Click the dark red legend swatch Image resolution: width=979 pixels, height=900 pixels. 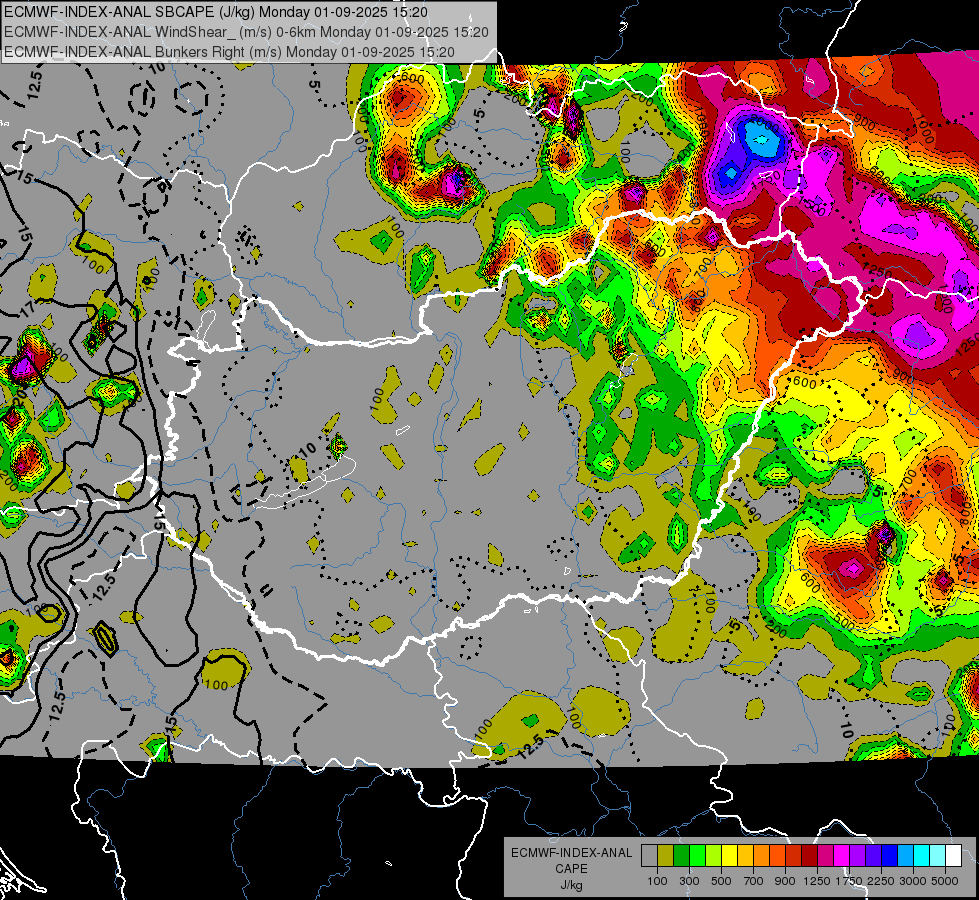(809, 856)
